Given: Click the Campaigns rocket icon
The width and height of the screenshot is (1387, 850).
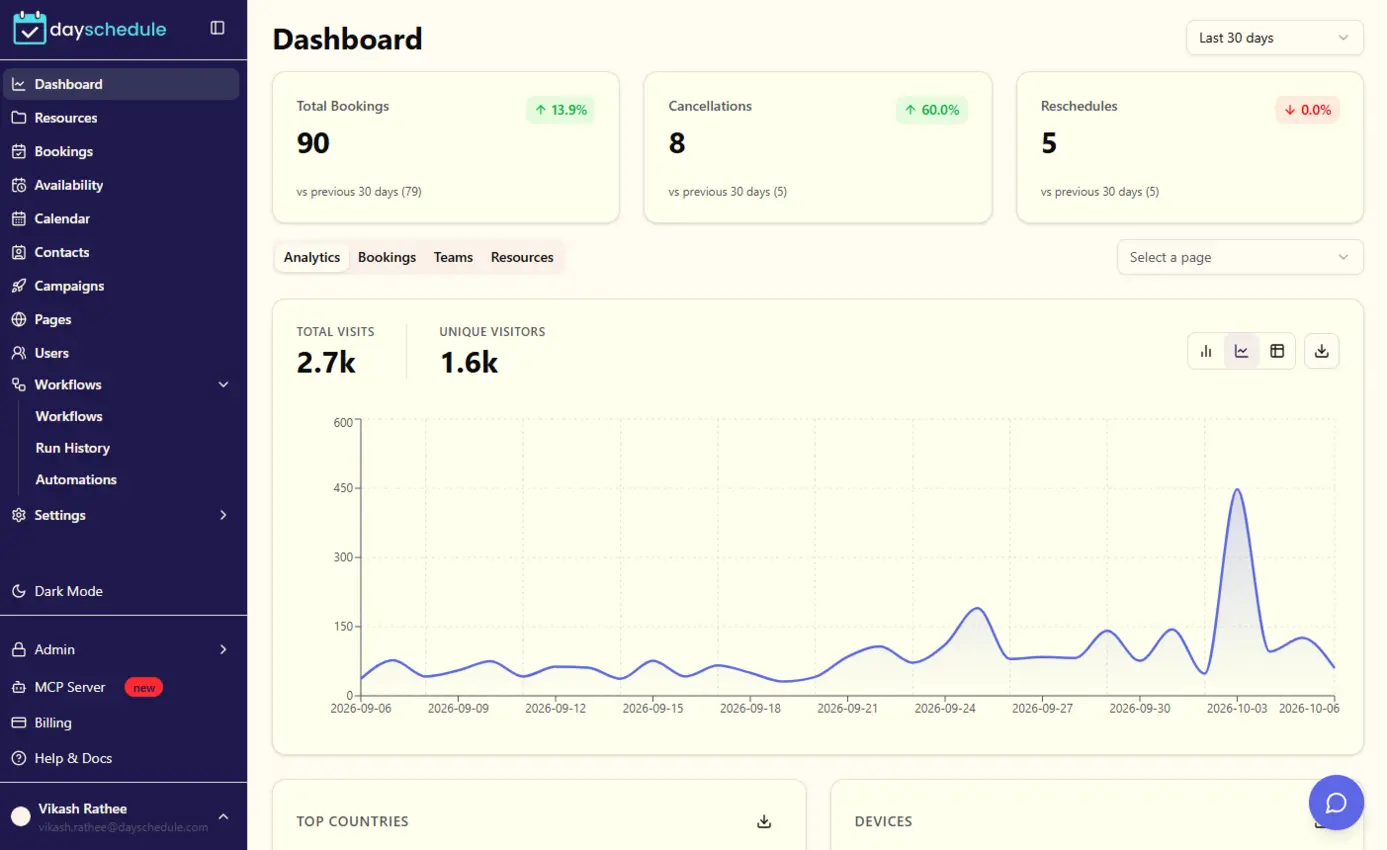Looking at the screenshot, I should click(18, 286).
